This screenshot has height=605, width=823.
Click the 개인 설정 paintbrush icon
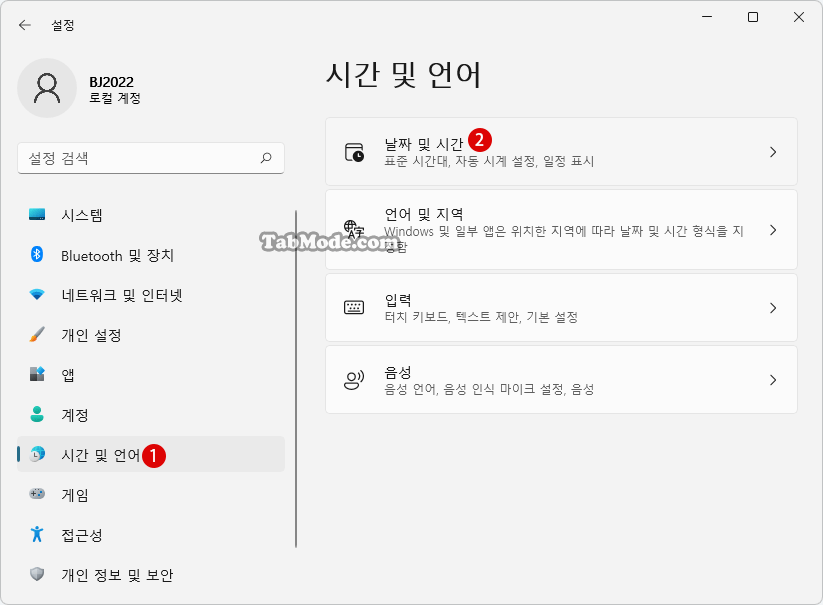pyautogui.click(x=37, y=334)
